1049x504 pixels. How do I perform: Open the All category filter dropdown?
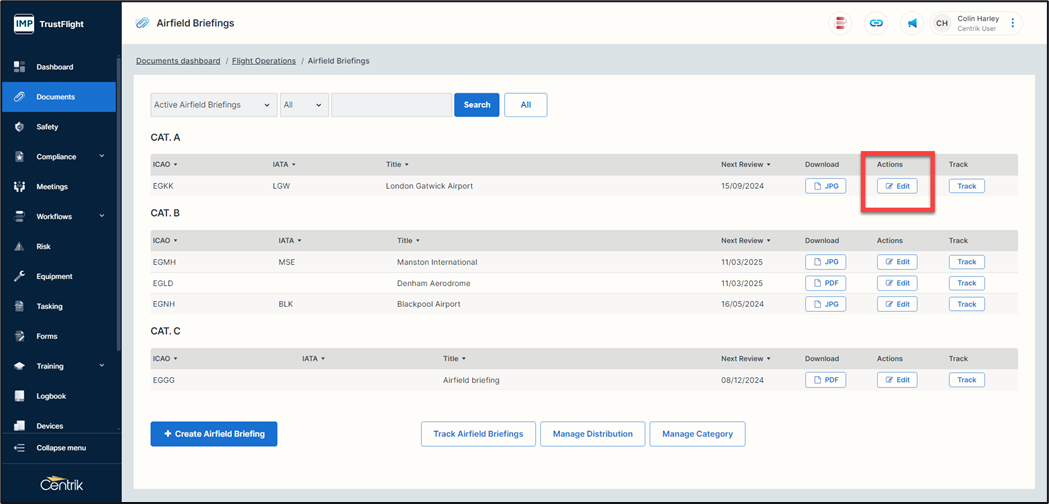(x=304, y=105)
